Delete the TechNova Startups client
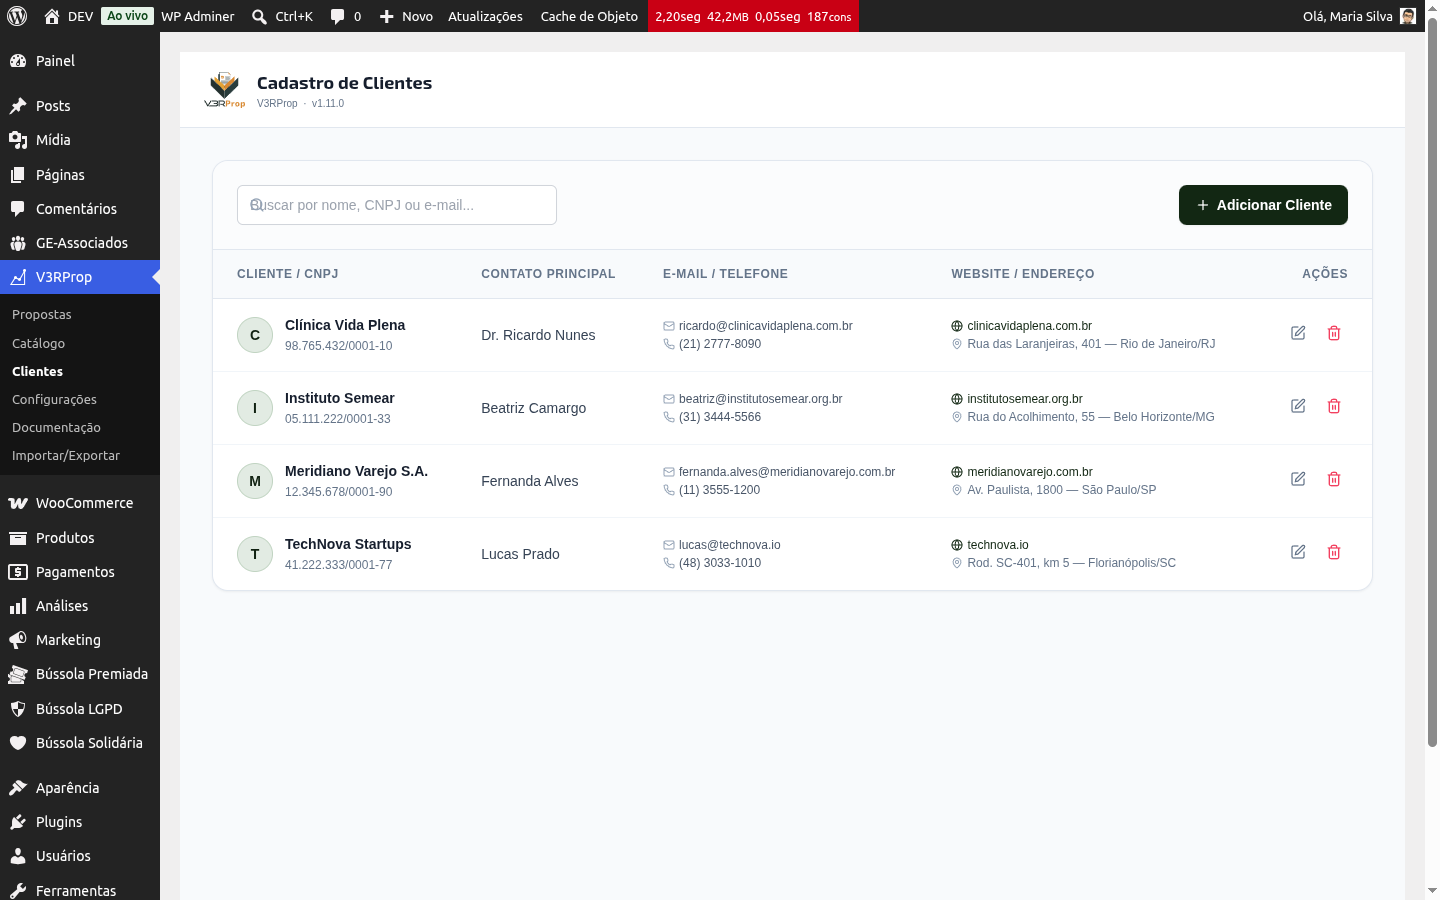Image resolution: width=1440 pixels, height=900 pixels. point(1334,552)
